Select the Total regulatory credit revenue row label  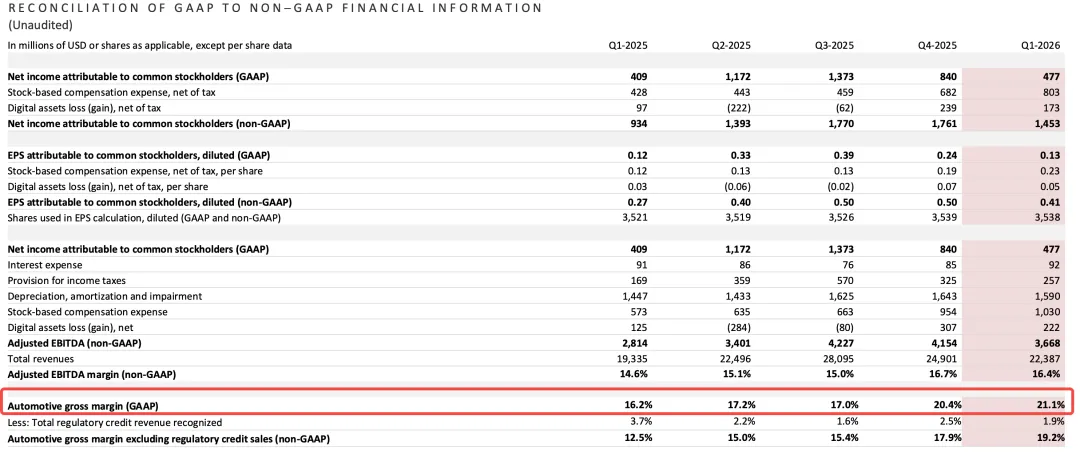tap(112, 421)
